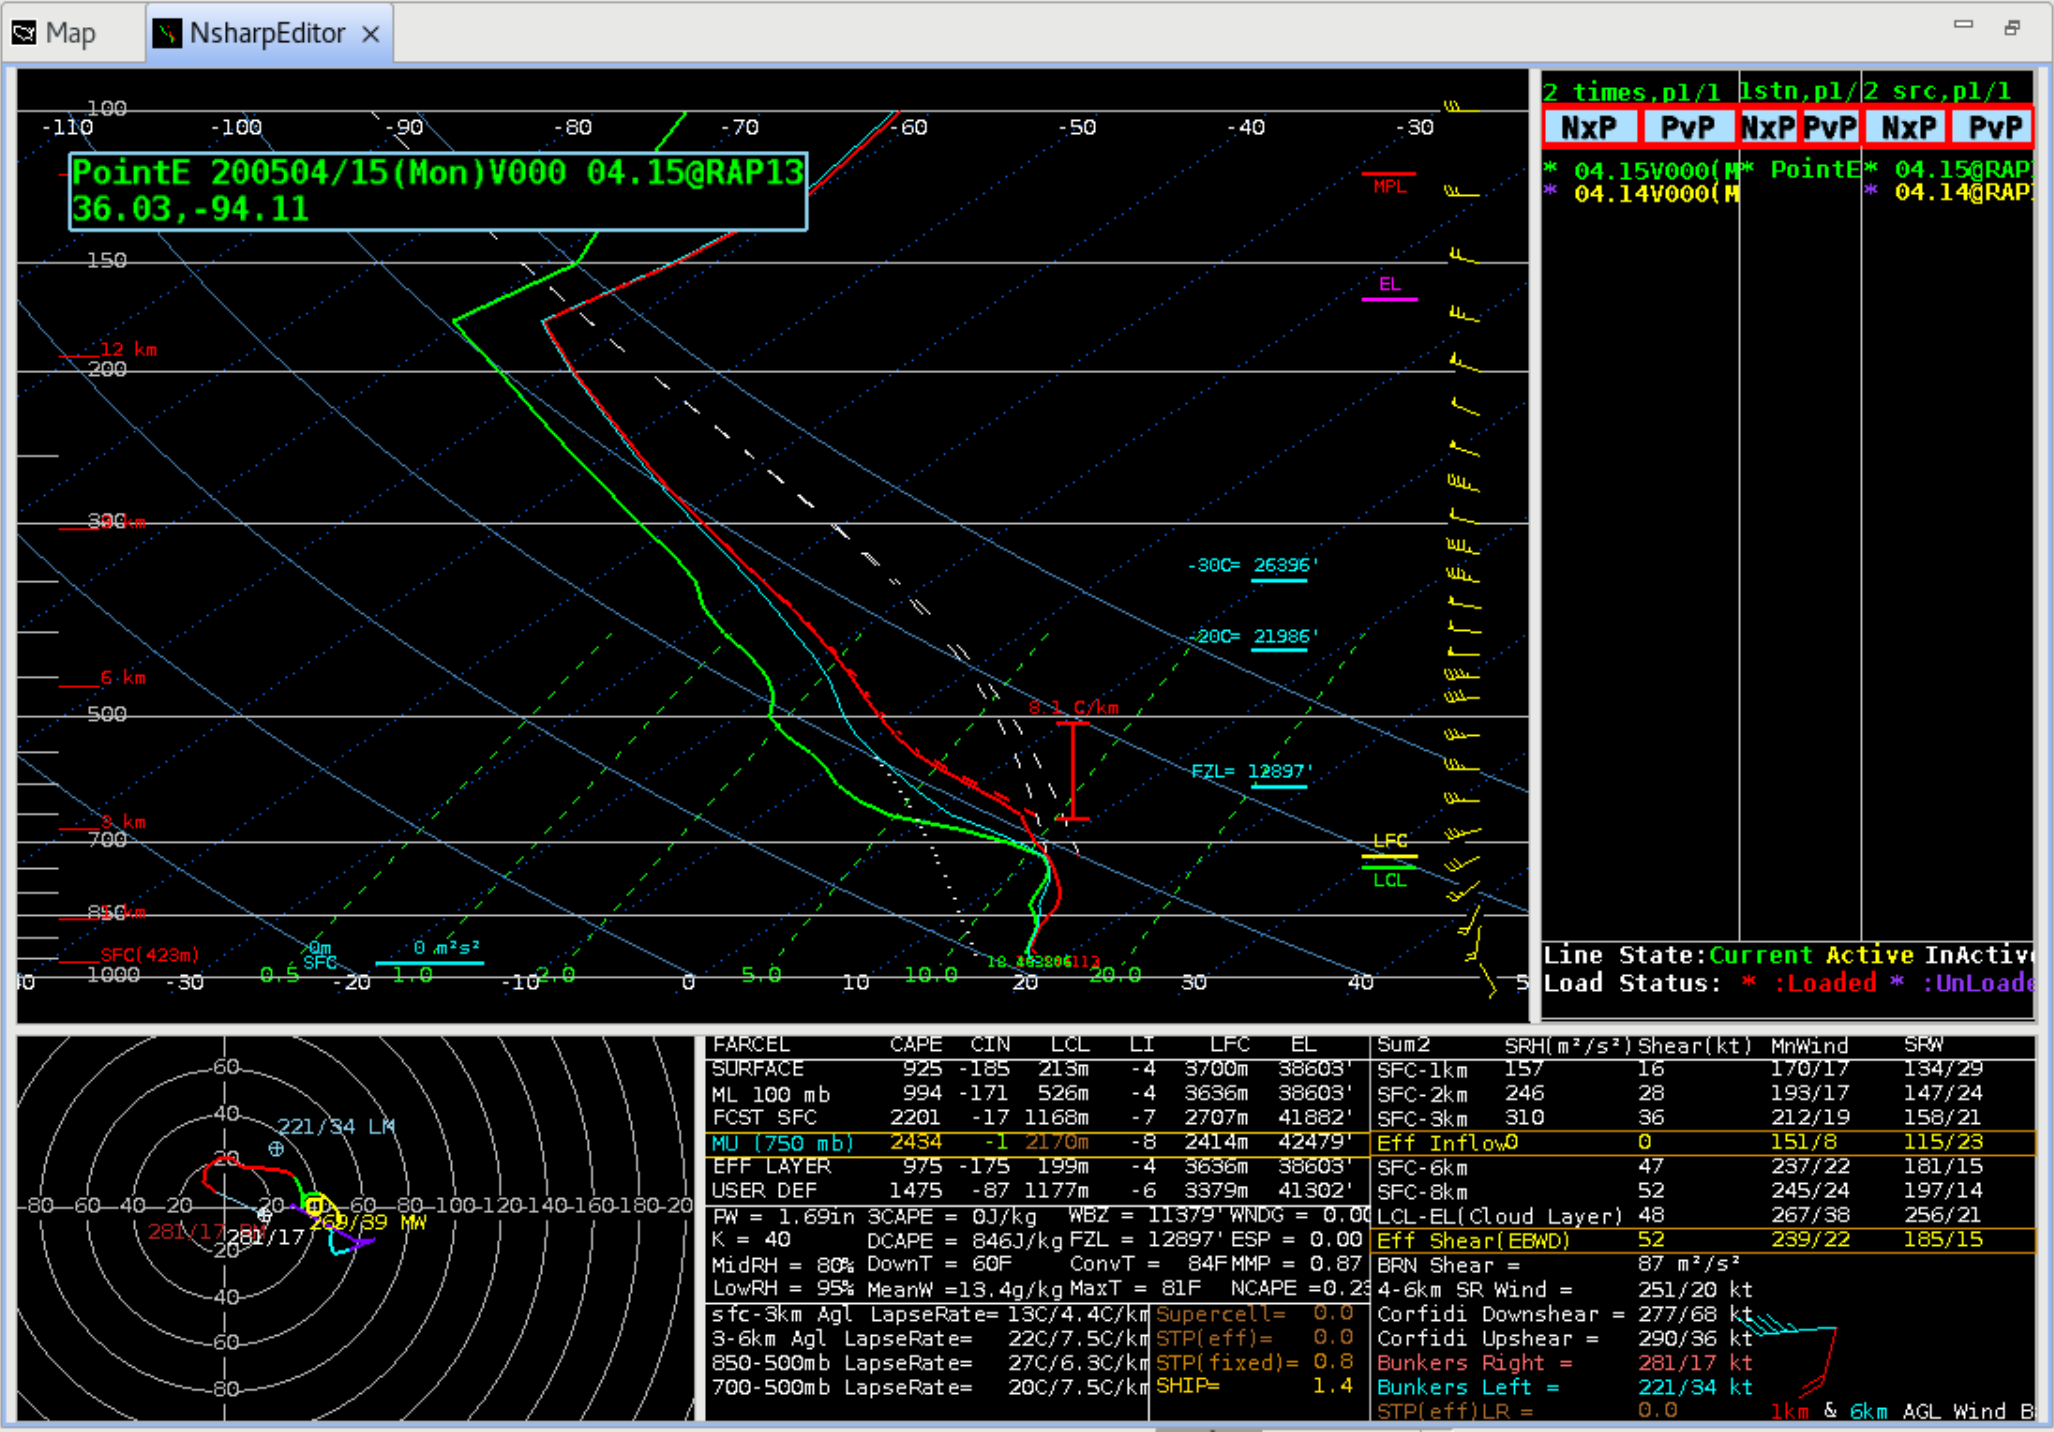This screenshot has width=2054, height=1432.
Task: Click the PW = 1.69in value
Action: pyautogui.click(x=782, y=1216)
